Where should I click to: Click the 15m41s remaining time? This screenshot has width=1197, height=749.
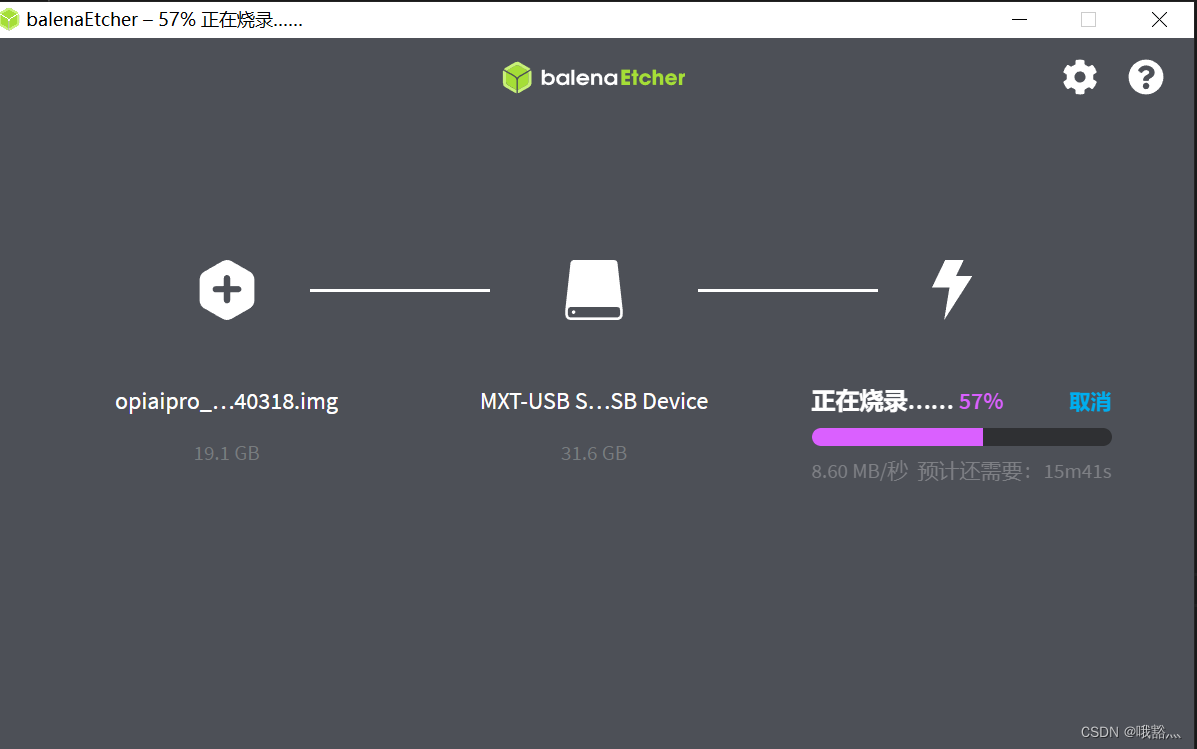coord(1077,471)
